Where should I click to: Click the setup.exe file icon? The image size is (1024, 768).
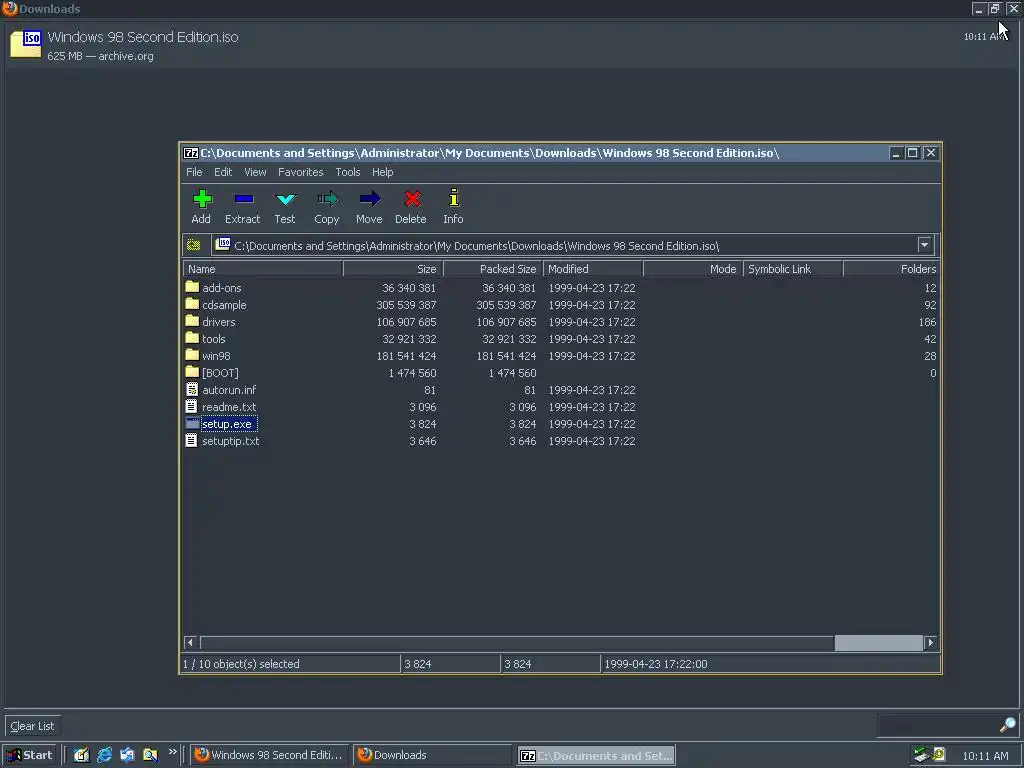click(x=192, y=423)
